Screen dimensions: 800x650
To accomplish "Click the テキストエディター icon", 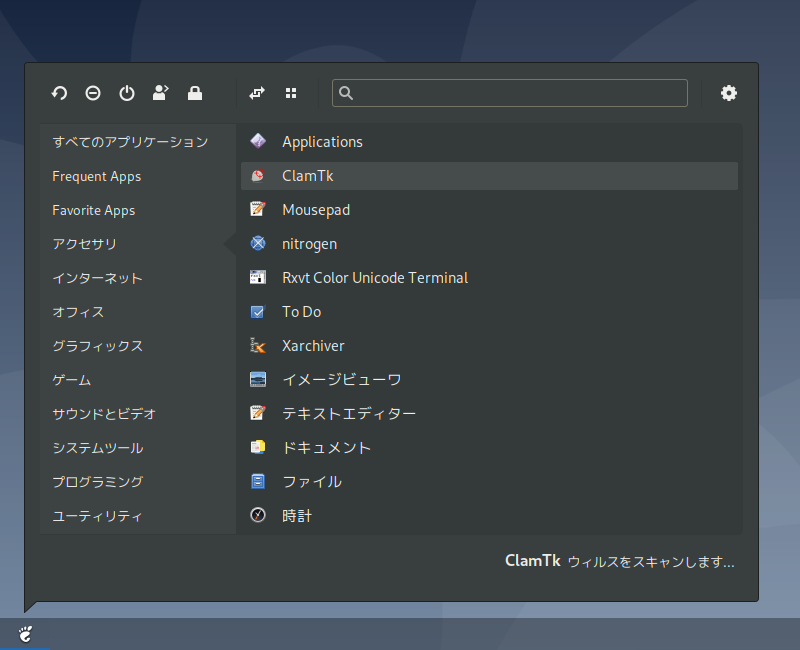I will (258, 413).
